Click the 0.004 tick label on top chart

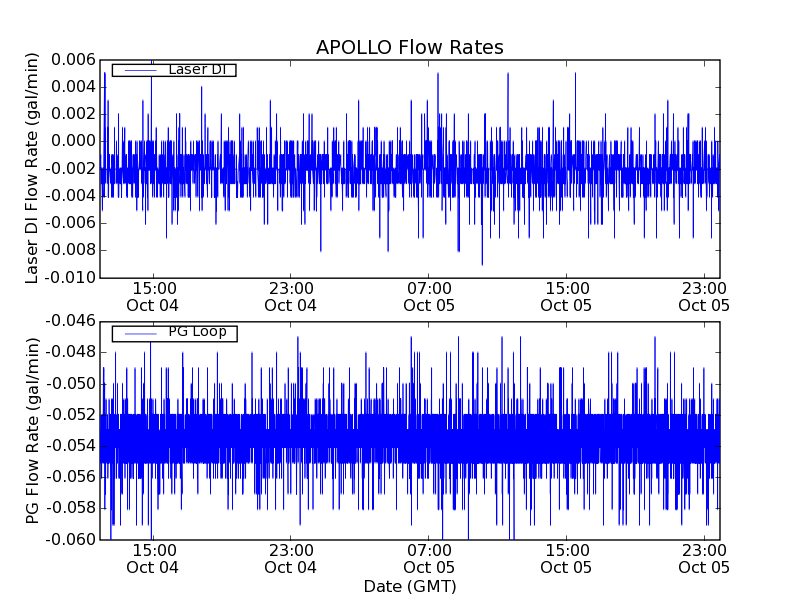pos(73,87)
